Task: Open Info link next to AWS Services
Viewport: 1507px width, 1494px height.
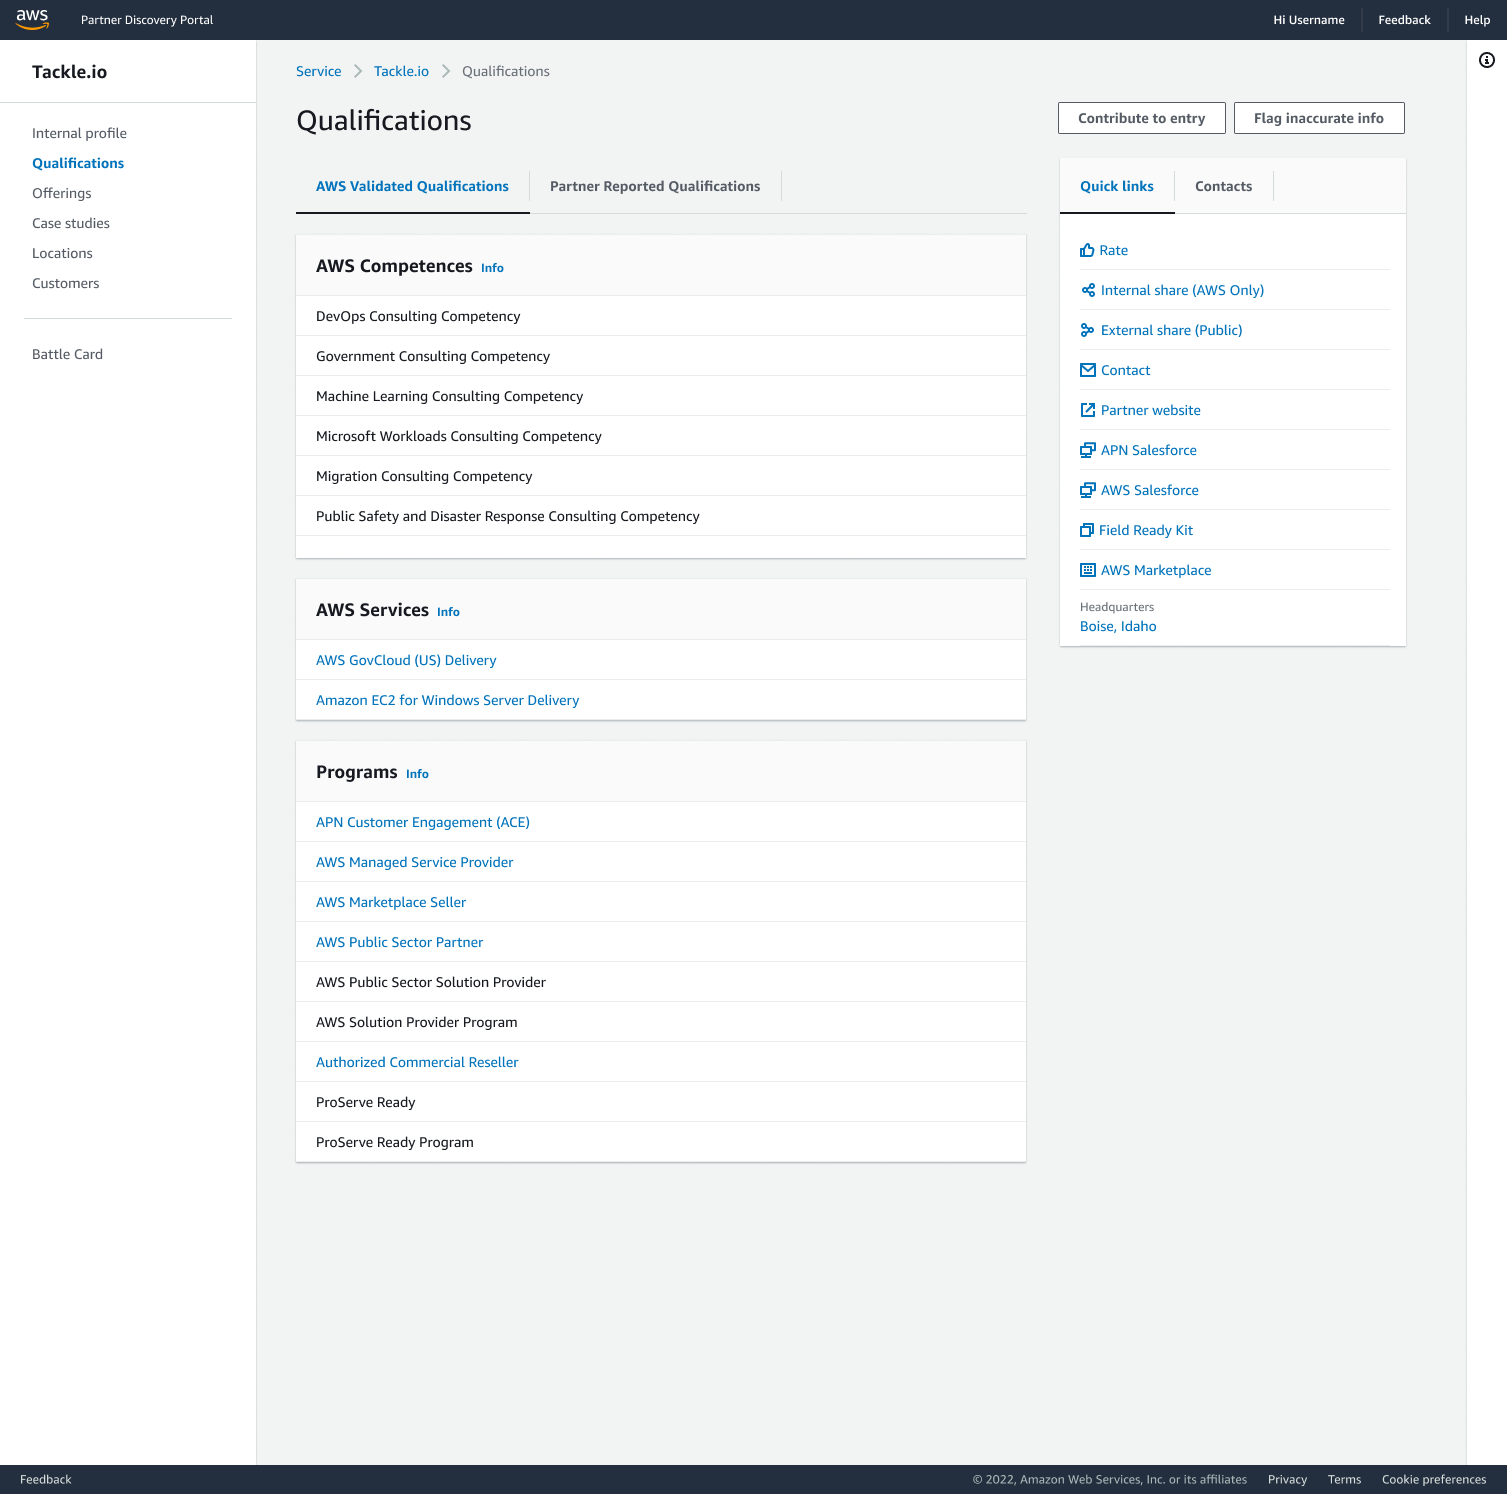Action: (x=448, y=612)
